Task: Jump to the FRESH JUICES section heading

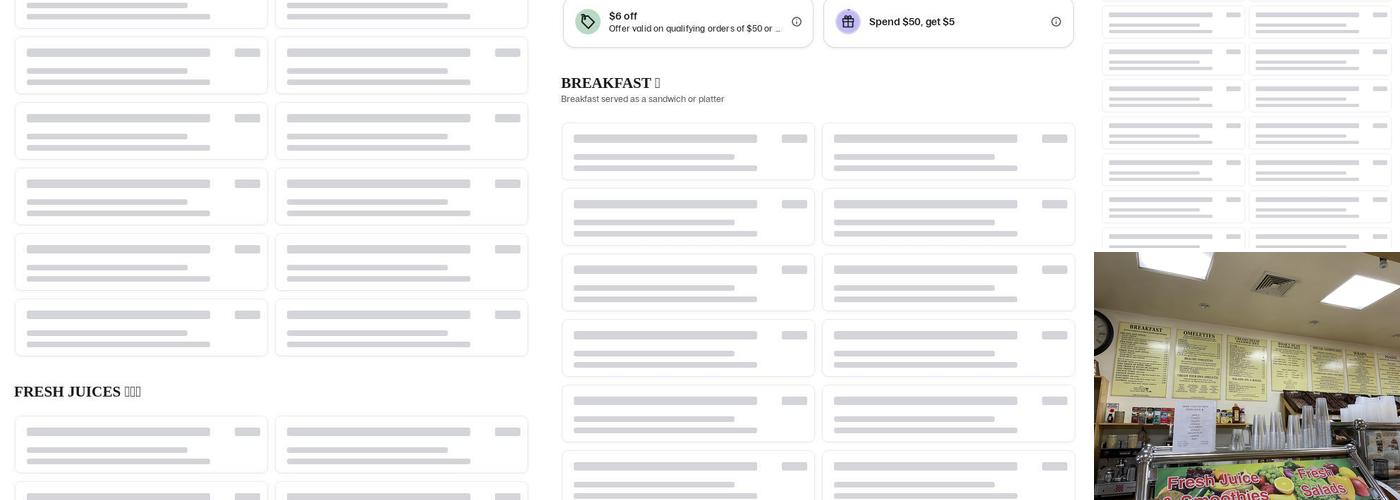Action: (x=67, y=392)
